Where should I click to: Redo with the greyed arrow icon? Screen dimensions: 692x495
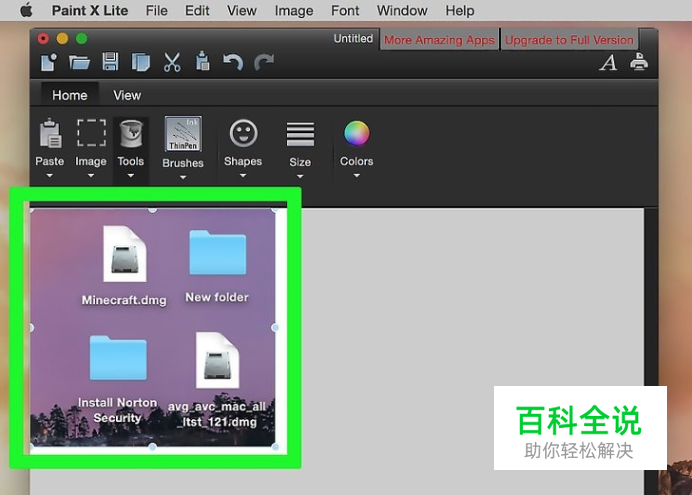pos(264,62)
